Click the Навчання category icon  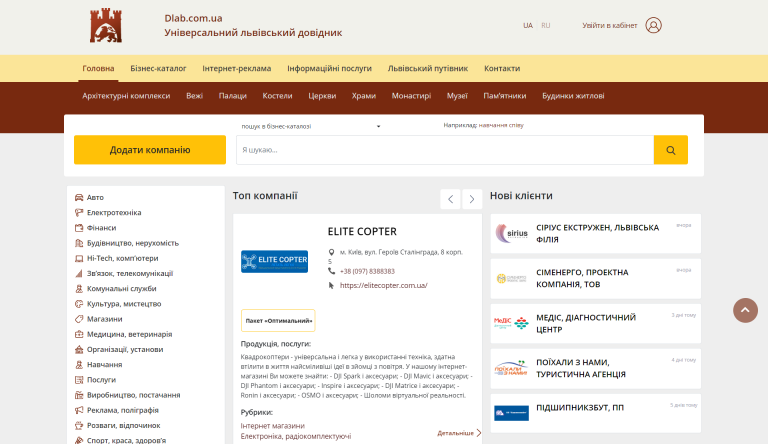pos(79,365)
